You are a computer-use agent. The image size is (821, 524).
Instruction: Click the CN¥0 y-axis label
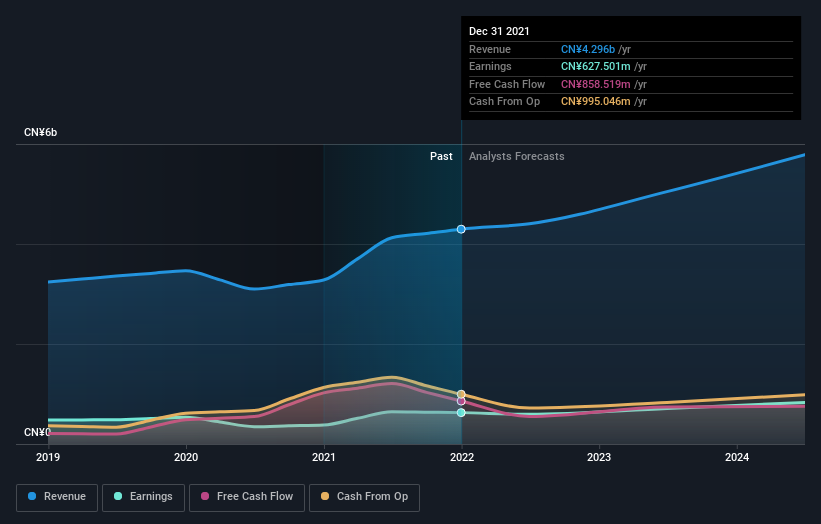click(x=37, y=432)
